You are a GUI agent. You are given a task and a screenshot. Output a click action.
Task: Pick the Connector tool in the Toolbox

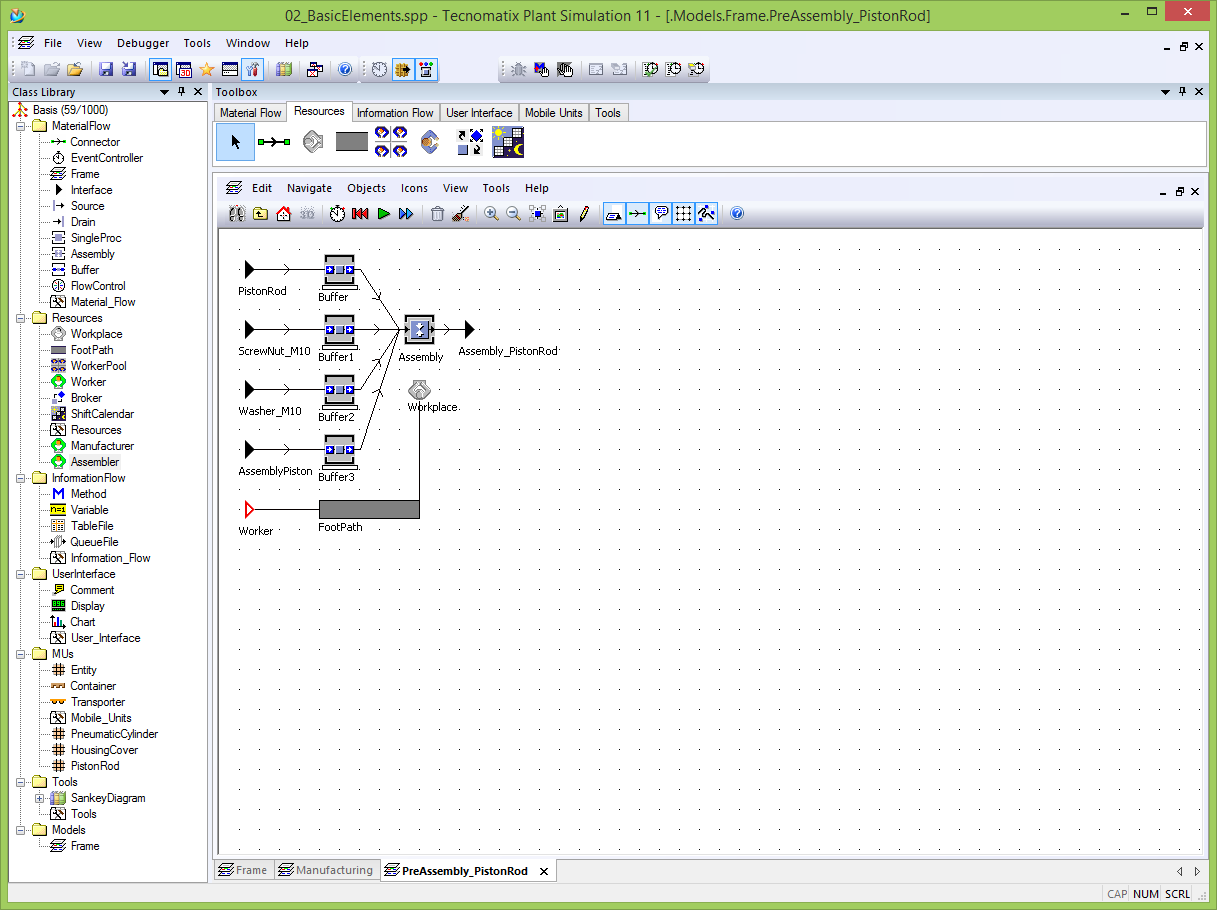coord(273,142)
